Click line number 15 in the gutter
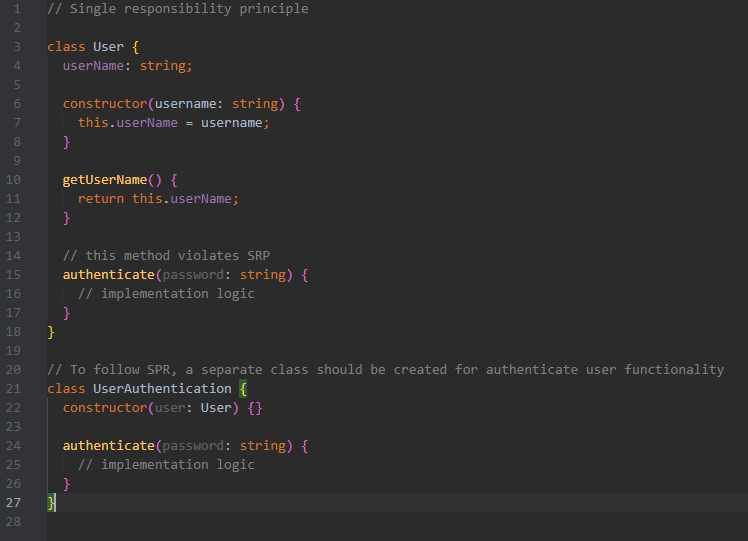The width and height of the screenshot is (748, 541). [13, 275]
